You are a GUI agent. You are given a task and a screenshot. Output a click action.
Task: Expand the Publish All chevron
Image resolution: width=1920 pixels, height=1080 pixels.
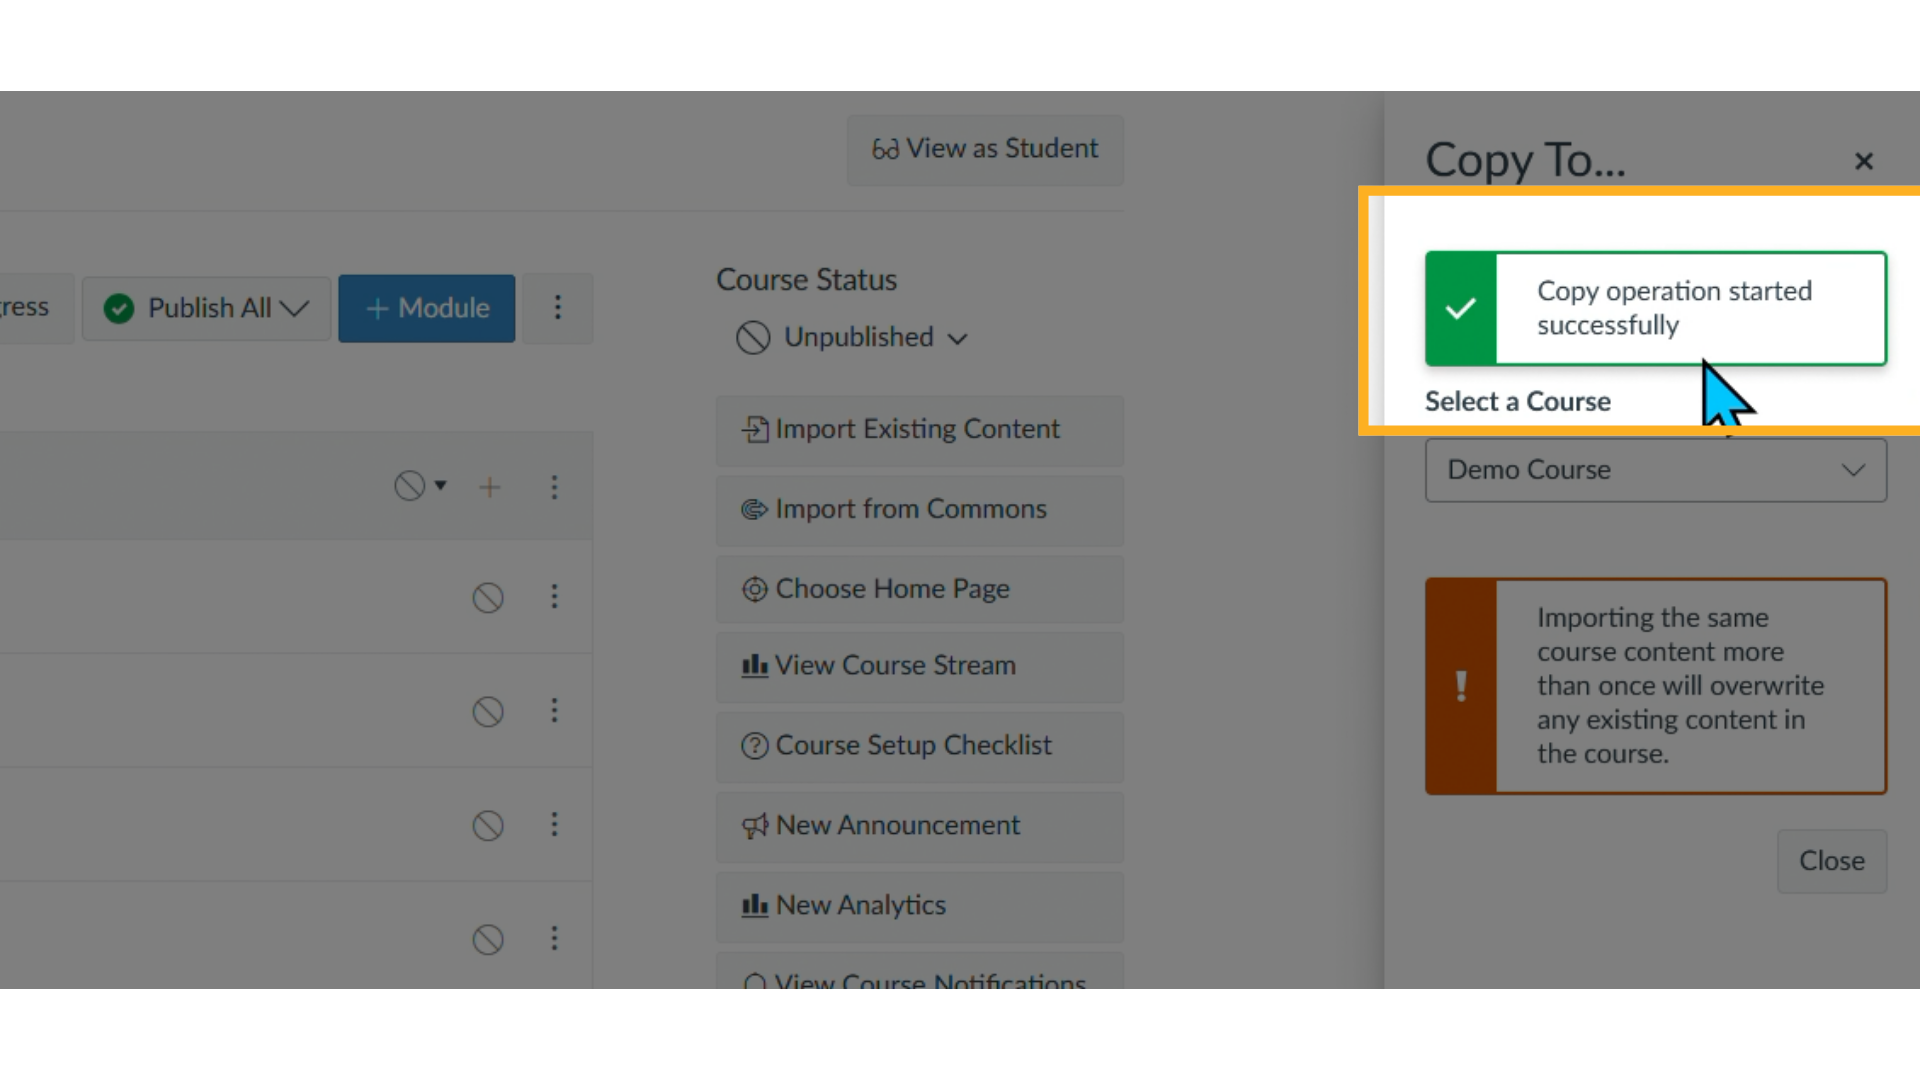click(x=295, y=308)
